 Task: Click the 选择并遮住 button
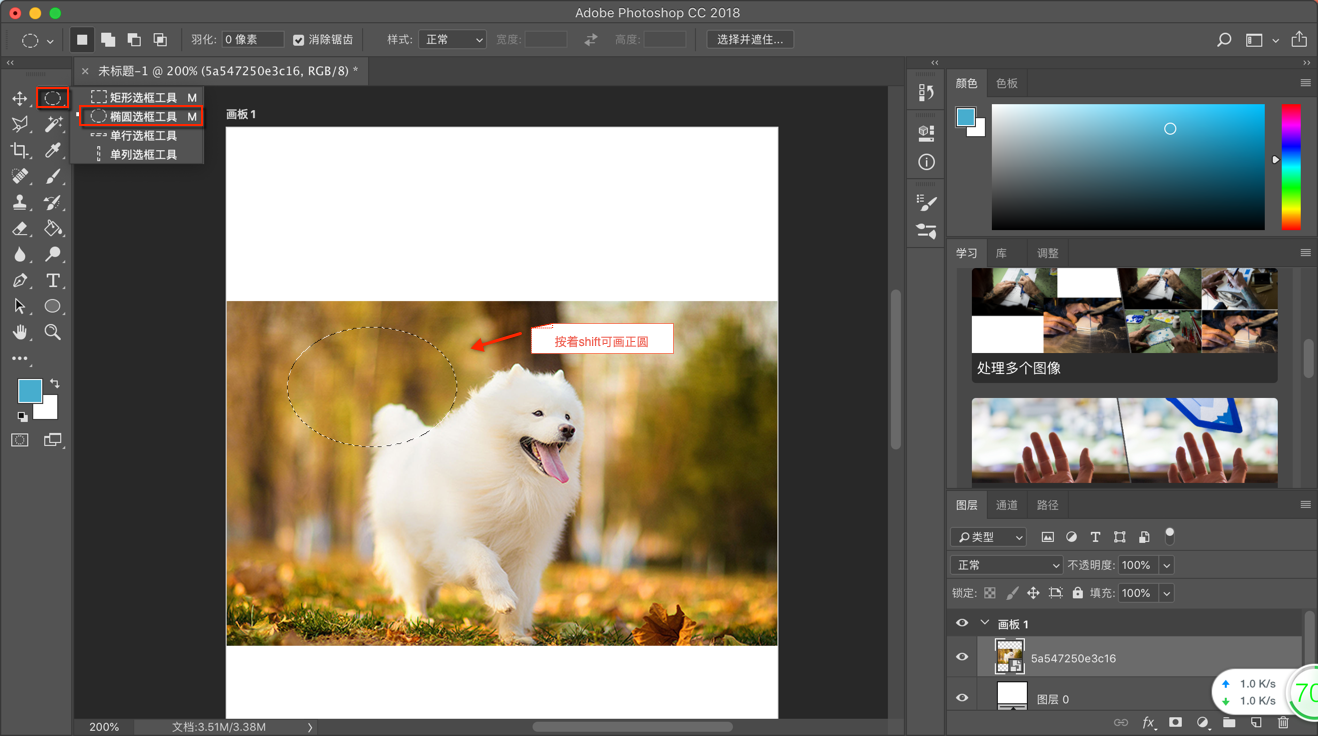tap(750, 40)
